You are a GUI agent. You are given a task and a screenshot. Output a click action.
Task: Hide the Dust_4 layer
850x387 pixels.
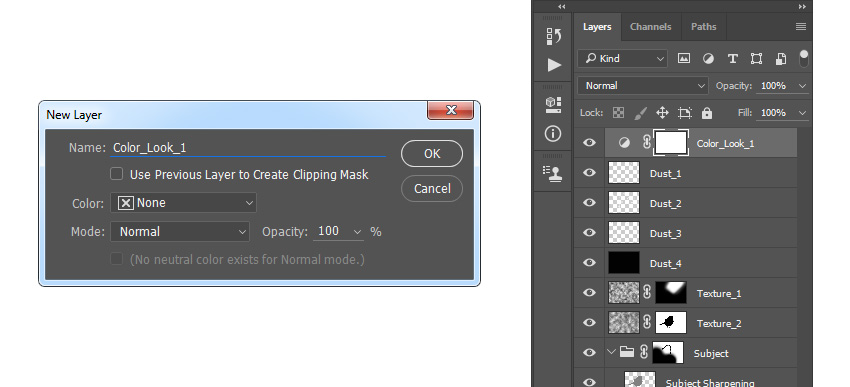pyautogui.click(x=589, y=262)
